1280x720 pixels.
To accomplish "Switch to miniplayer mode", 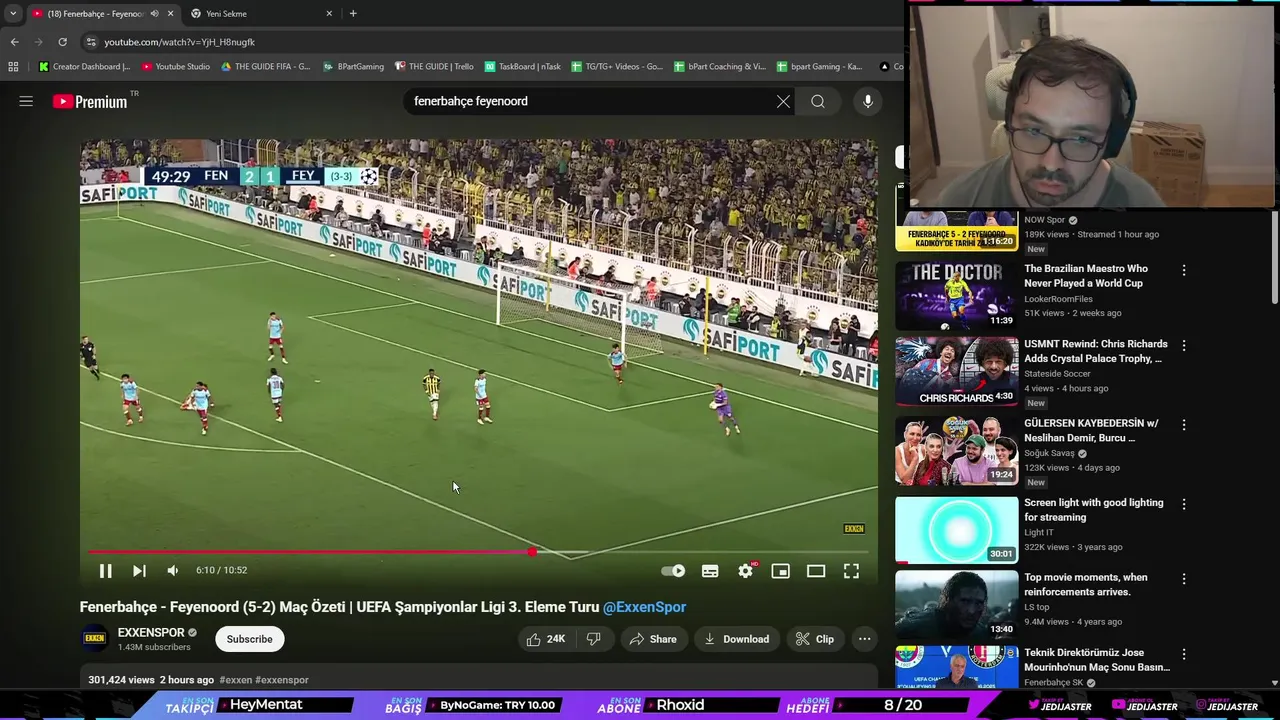I will pyautogui.click(x=781, y=571).
